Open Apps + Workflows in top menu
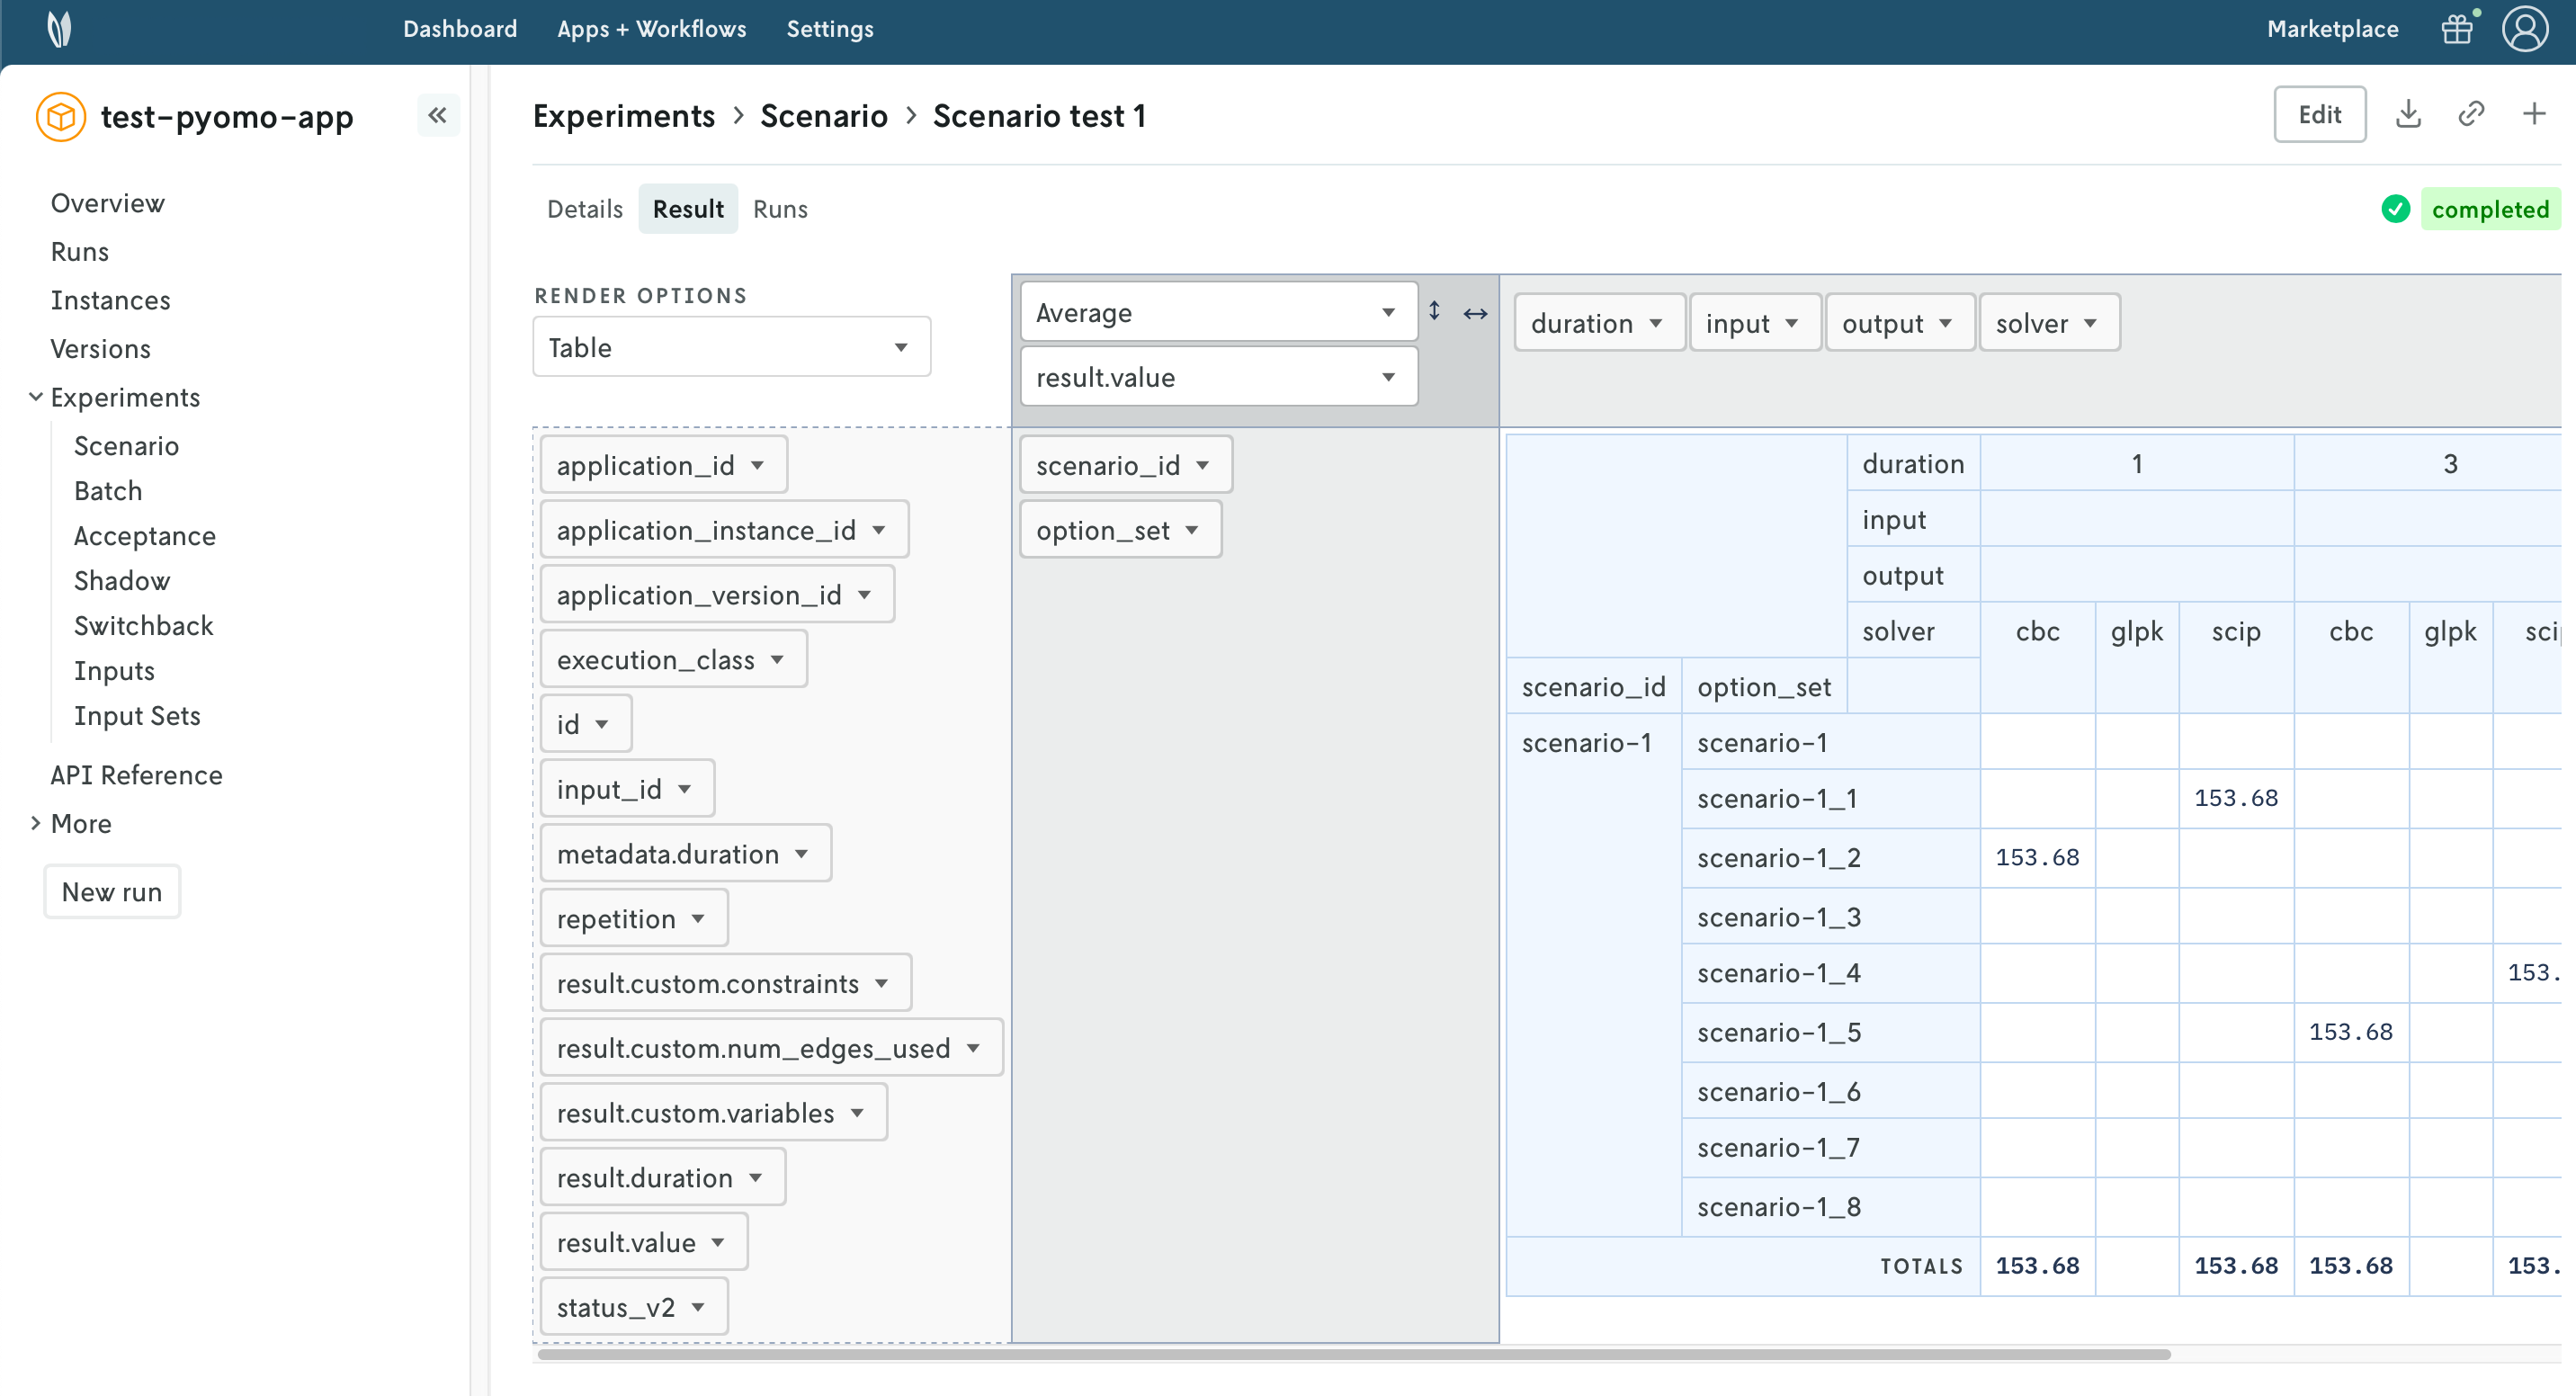 651,29
